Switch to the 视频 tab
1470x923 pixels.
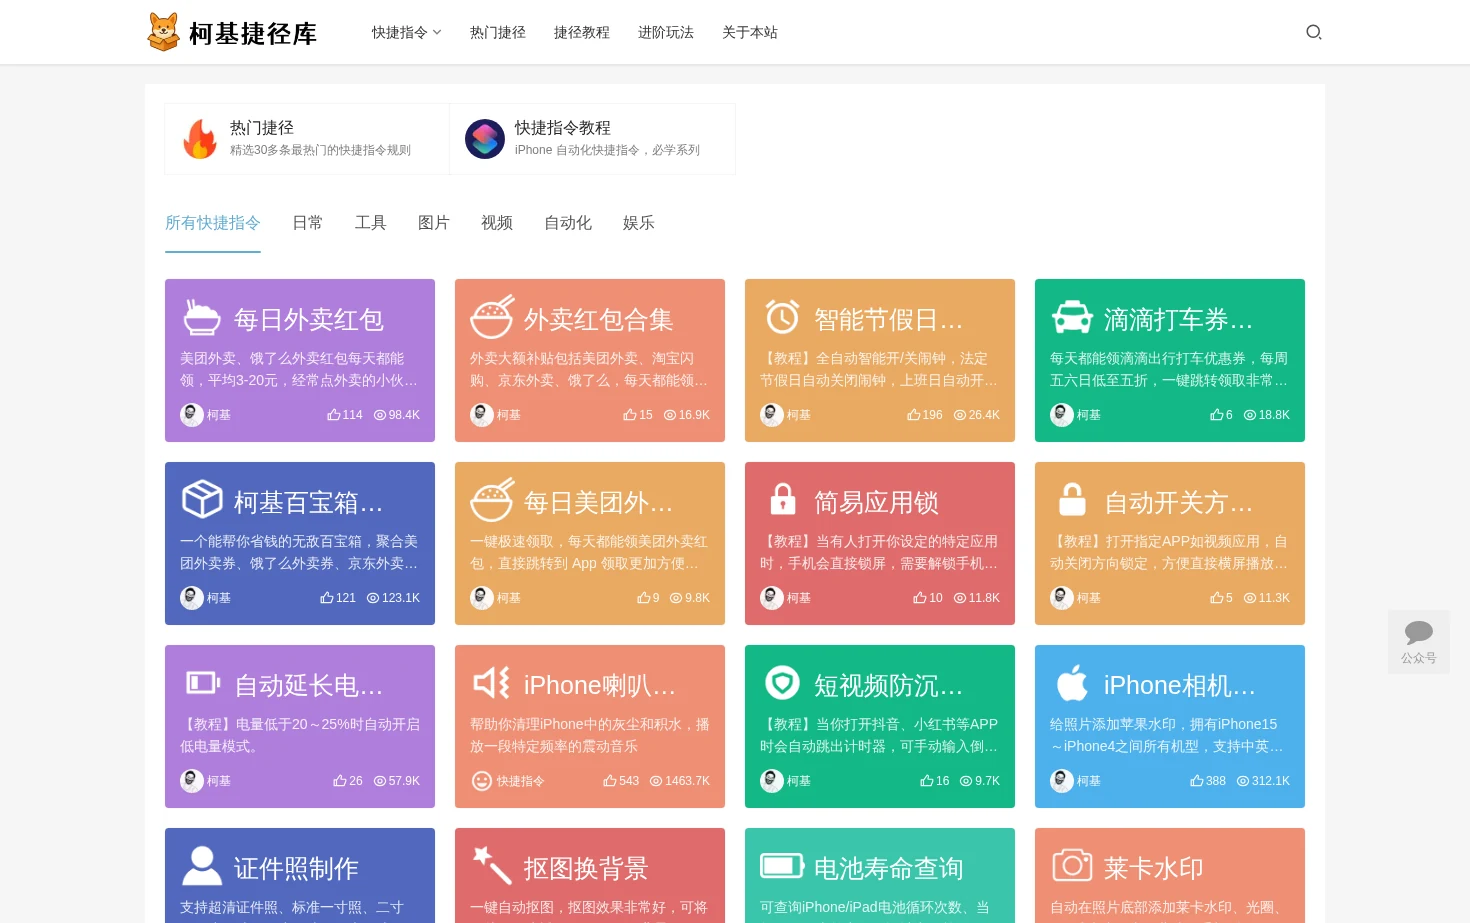click(497, 223)
